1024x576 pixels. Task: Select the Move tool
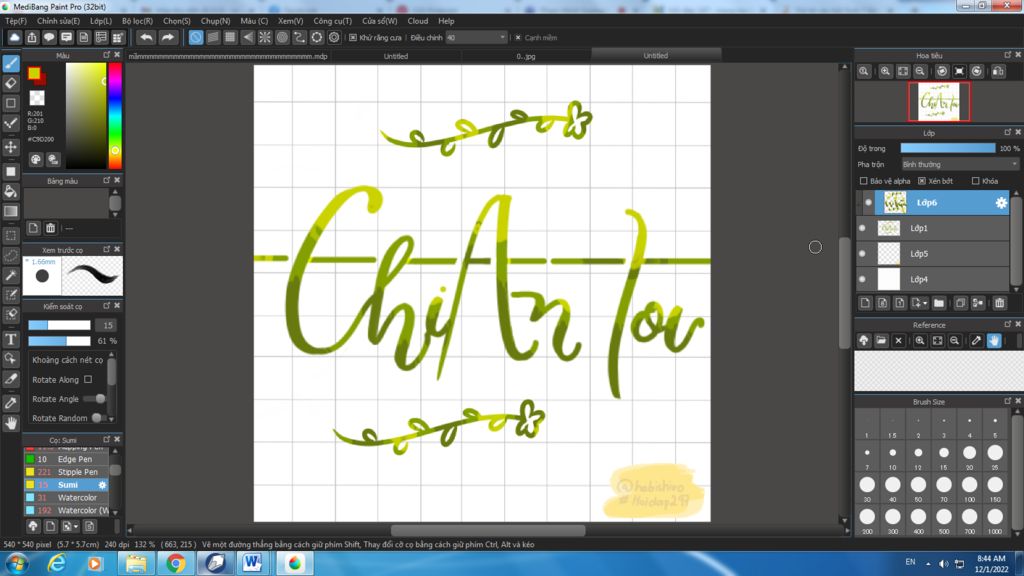[x=11, y=146]
